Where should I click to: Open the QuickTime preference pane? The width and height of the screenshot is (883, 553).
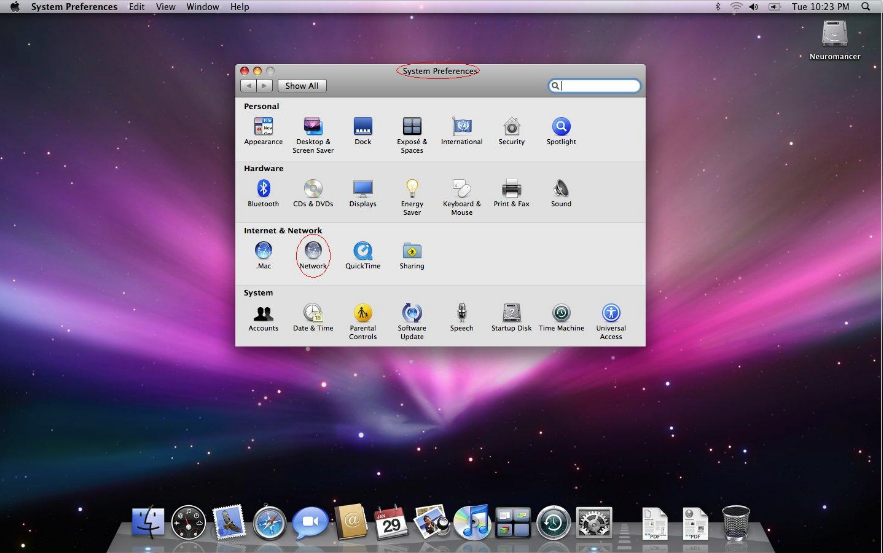click(363, 255)
